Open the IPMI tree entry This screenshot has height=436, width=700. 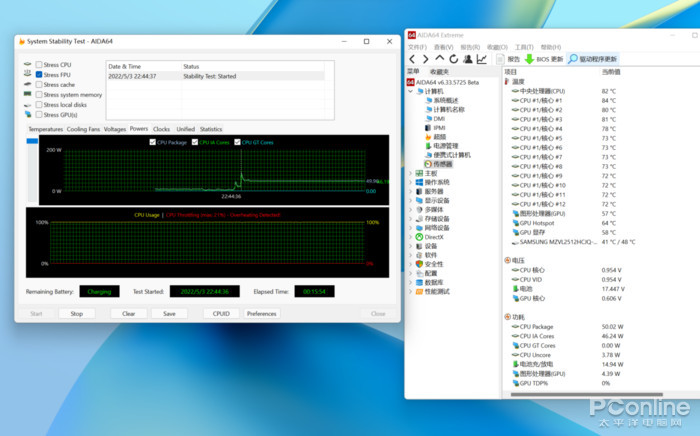click(x=435, y=128)
